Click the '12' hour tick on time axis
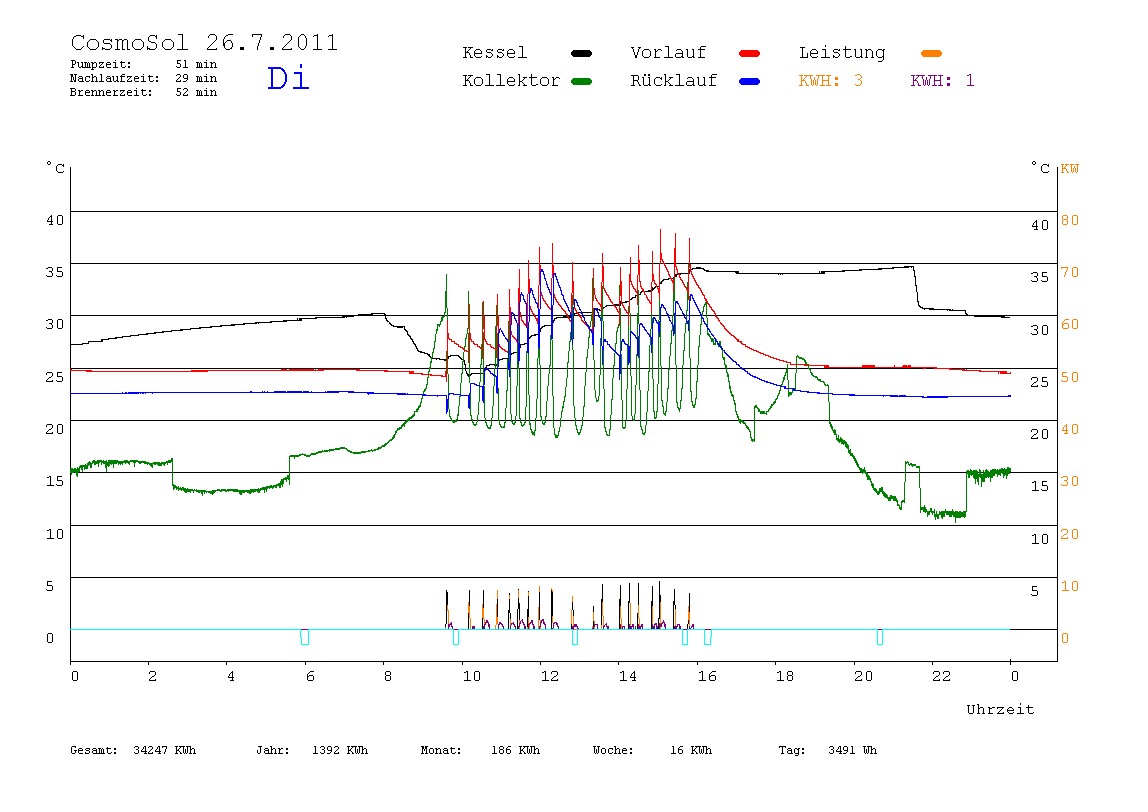 [x=550, y=676]
